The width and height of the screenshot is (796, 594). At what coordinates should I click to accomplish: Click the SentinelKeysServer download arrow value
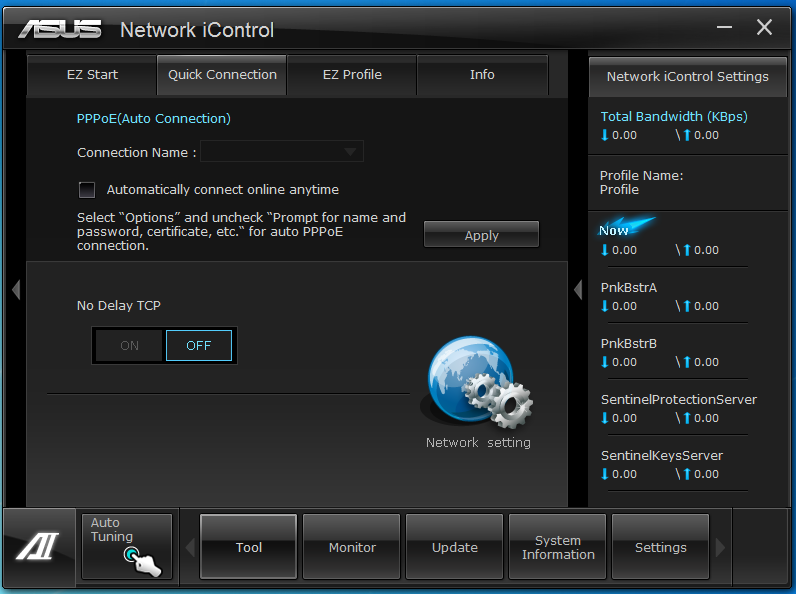[x=618, y=474]
